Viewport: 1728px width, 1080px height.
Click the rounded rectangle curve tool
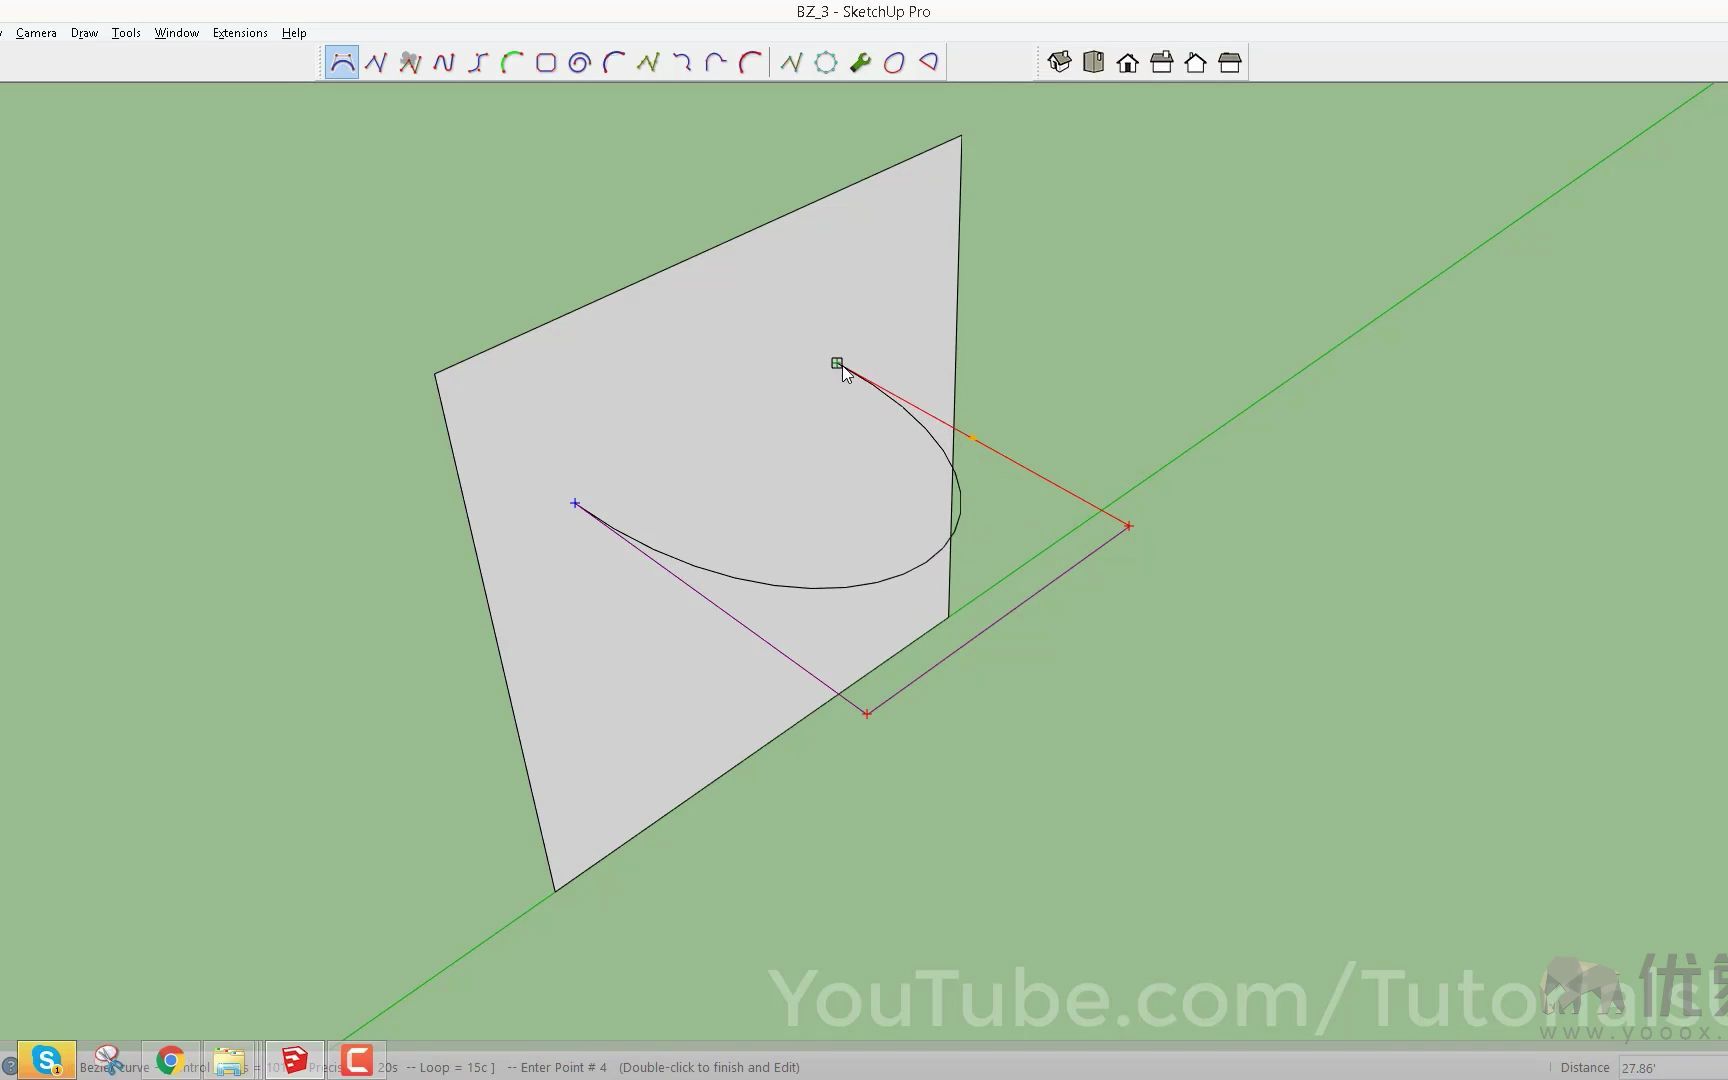[546, 63]
